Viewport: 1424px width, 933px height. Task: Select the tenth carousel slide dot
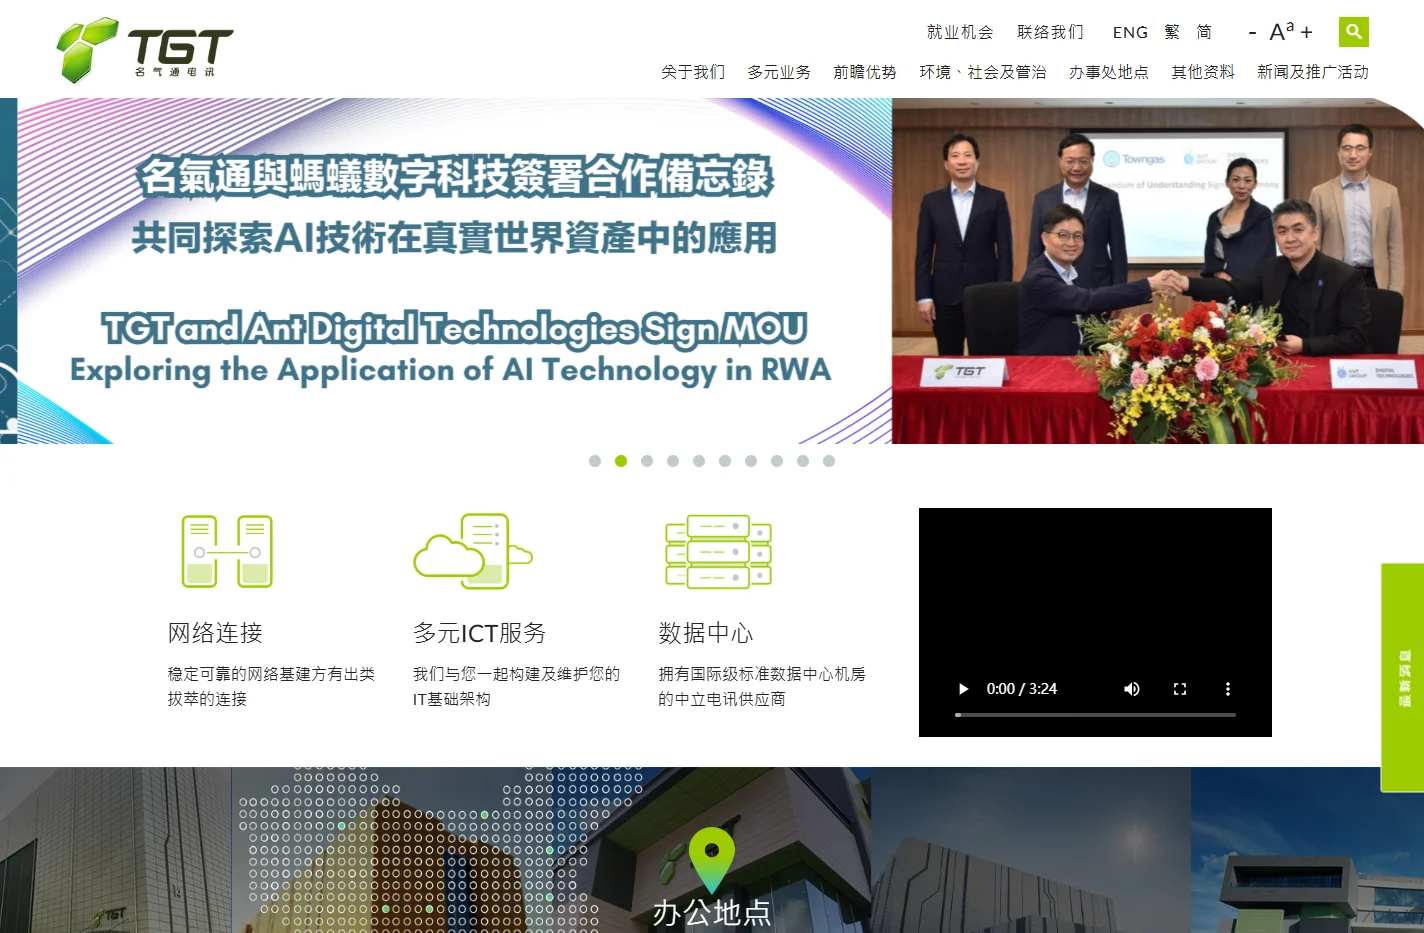[x=829, y=461]
